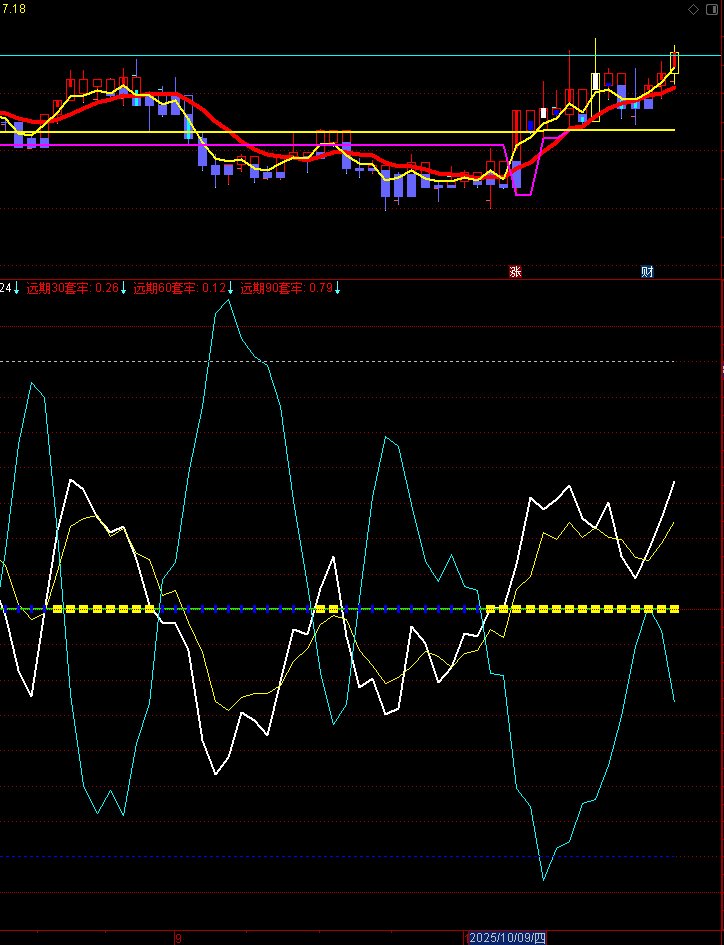Click the 2025/10/09/四 date label
Image resolution: width=724 pixels, height=945 pixels.
(x=507, y=938)
